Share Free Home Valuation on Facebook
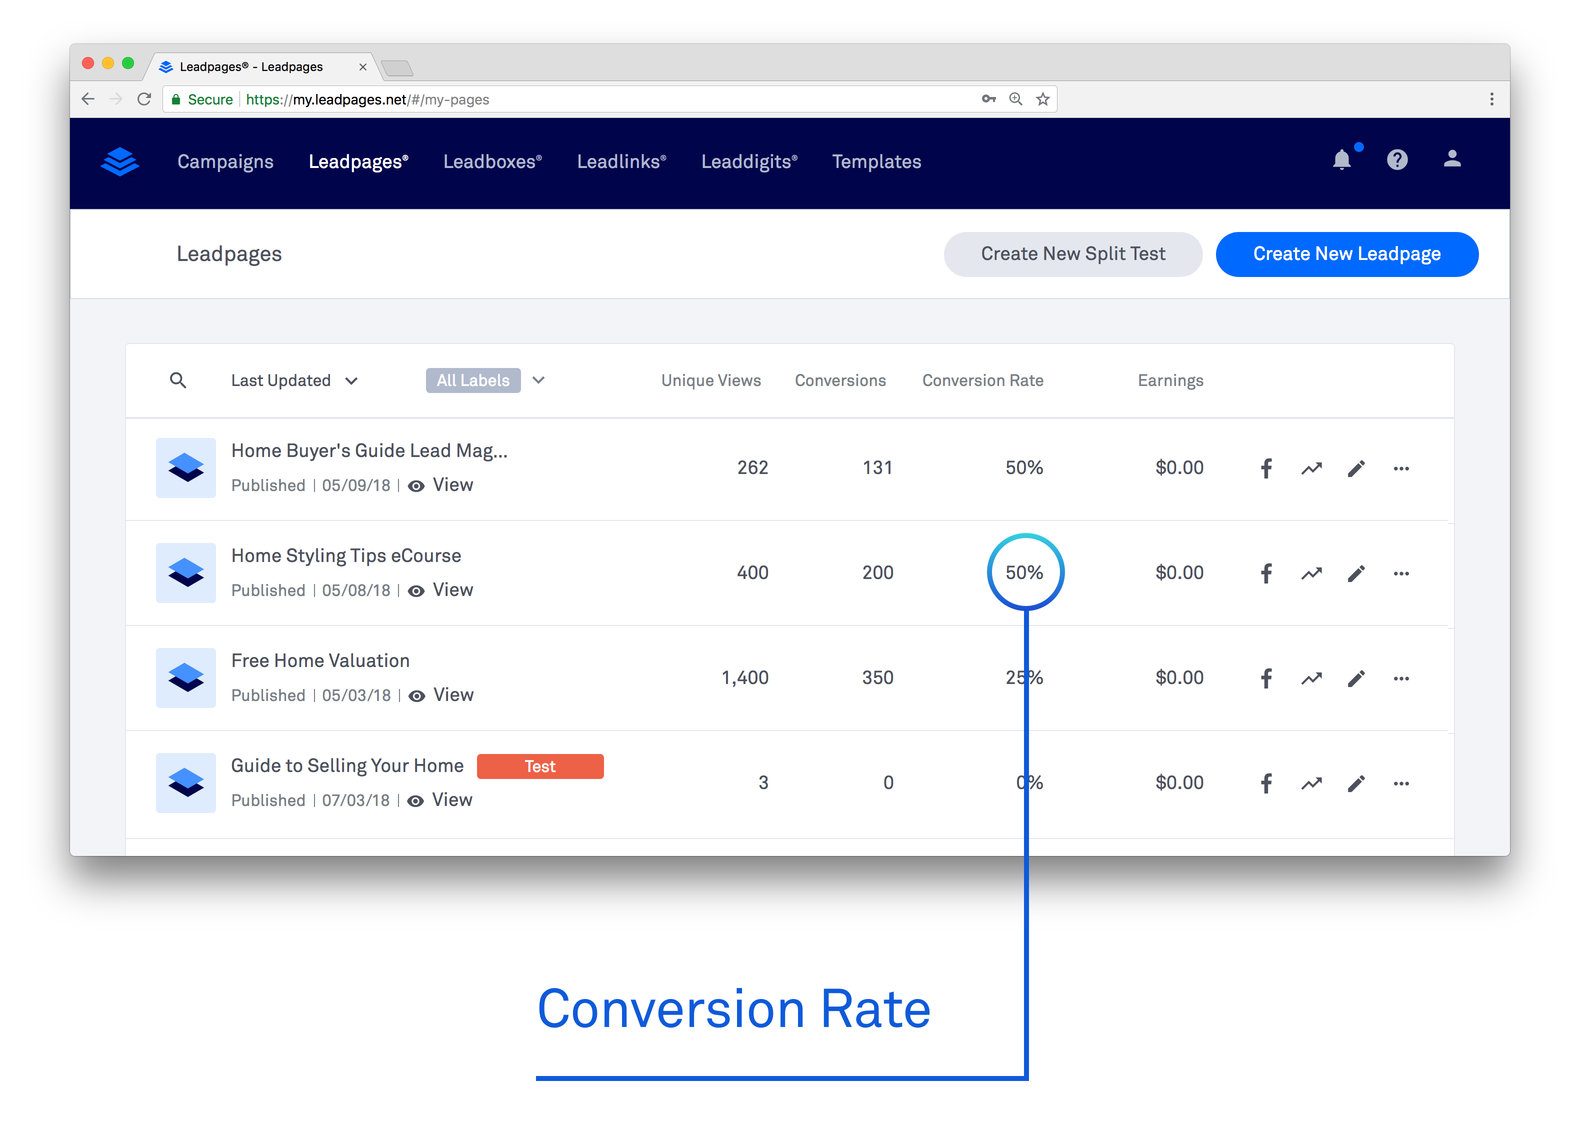 pos(1266,678)
